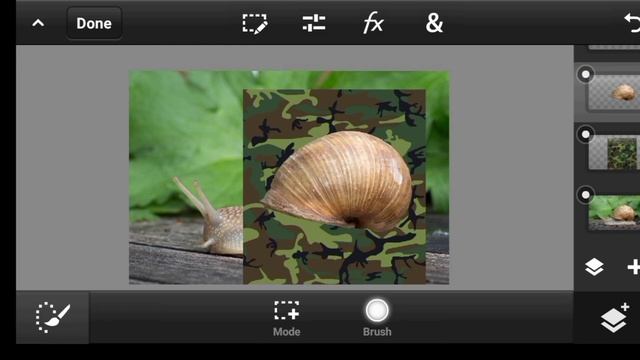Select the camouflage pattern layer thumbnail
640x360 pixels.
point(614,153)
